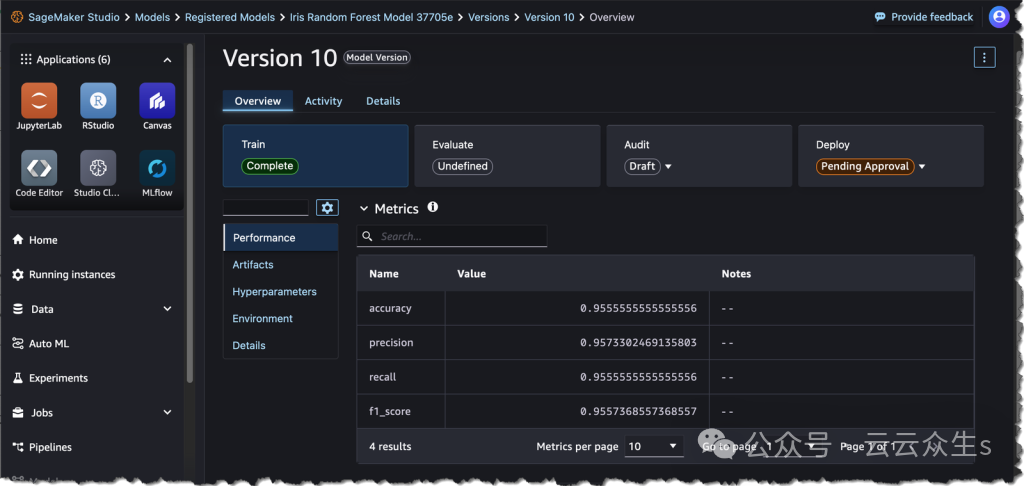1024x486 pixels.
Task: Click the Auto ML icon
Action: click(x=18, y=344)
